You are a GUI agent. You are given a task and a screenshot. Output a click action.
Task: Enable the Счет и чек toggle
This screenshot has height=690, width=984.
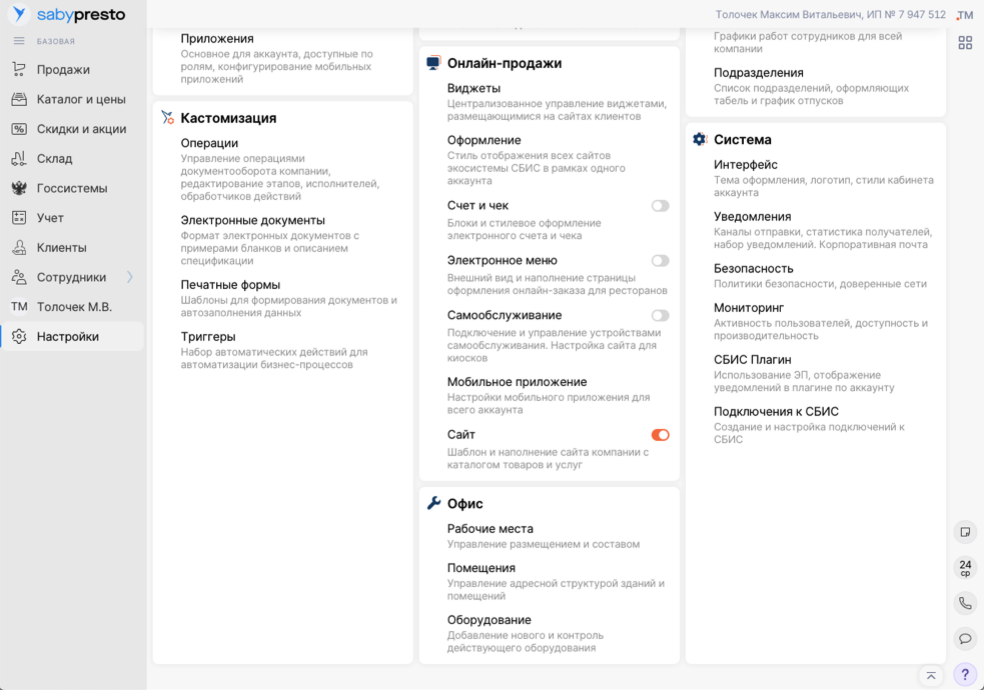(x=660, y=206)
